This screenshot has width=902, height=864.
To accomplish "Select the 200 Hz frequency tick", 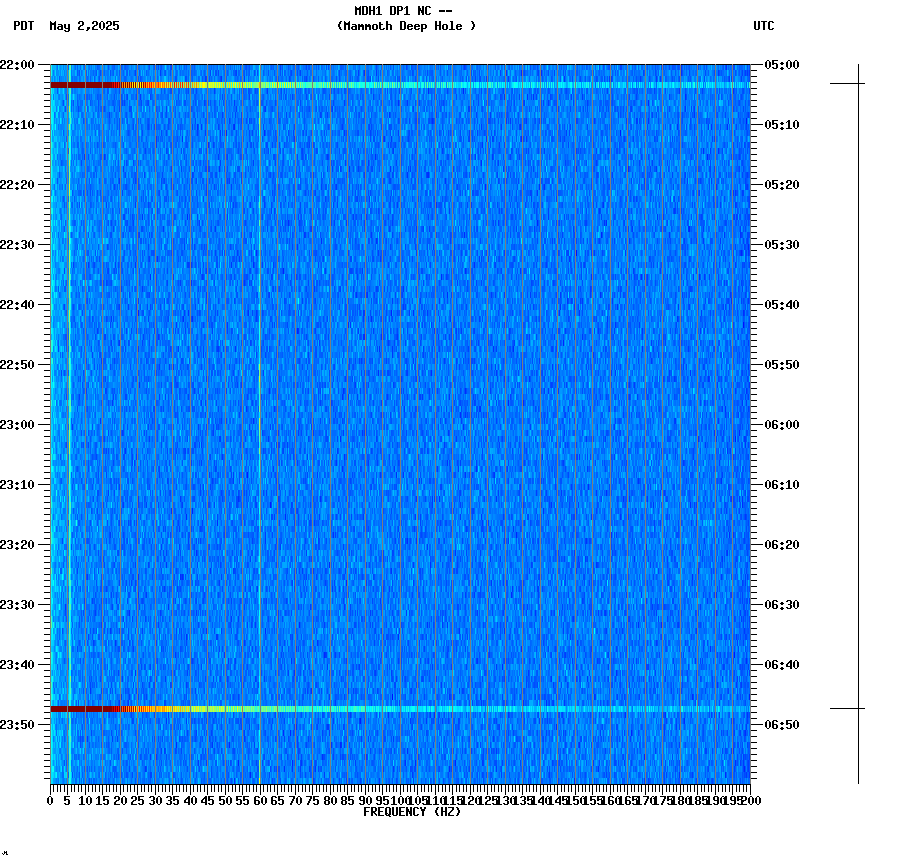I will click(750, 800).
